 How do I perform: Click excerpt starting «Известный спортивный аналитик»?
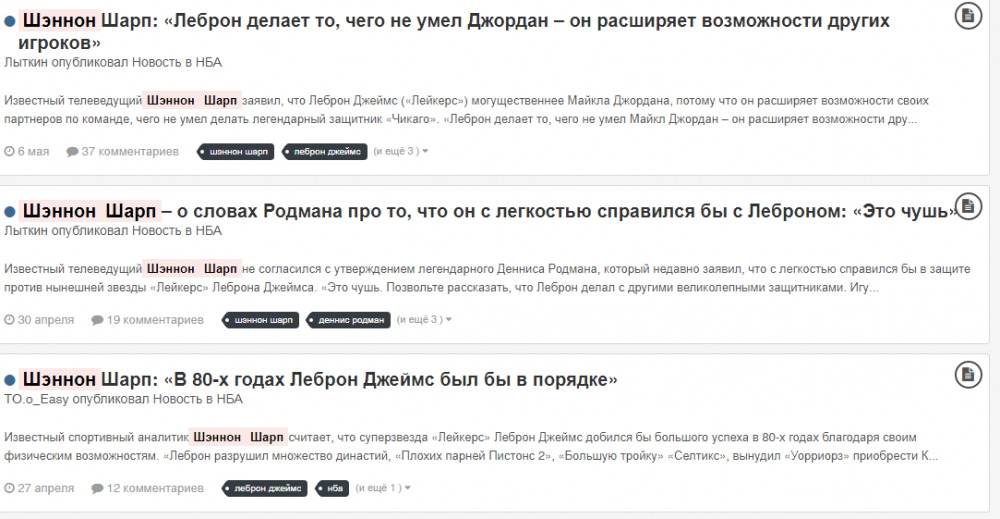pos(471,446)
